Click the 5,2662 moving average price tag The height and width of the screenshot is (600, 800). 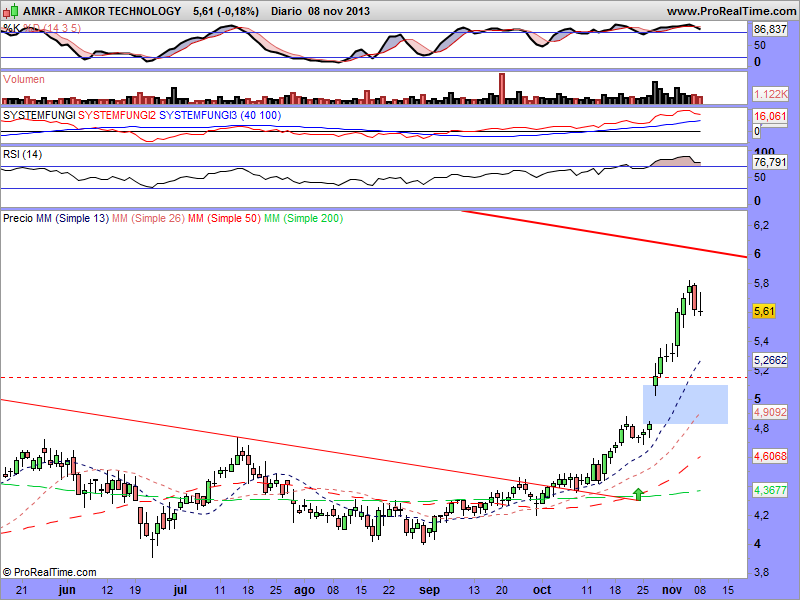771,360
